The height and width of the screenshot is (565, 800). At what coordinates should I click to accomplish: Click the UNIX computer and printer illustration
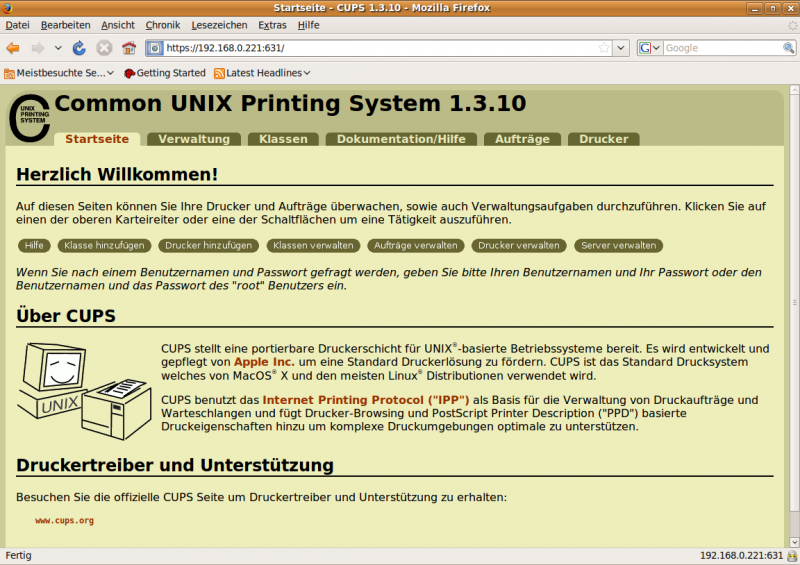point(84,391)
